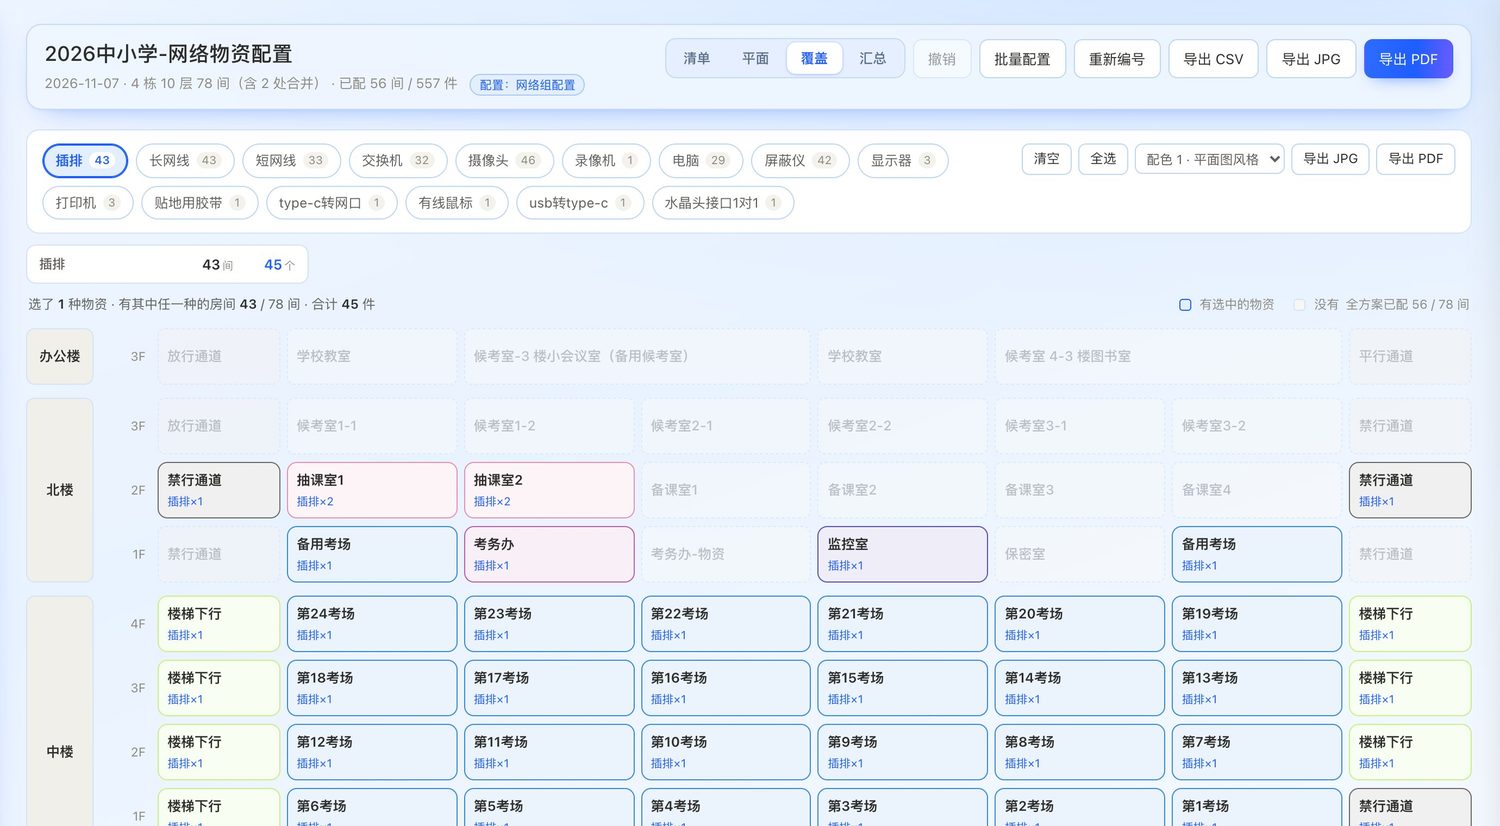Enable the 短网线 material chip
This screenshot has width=1500, height=826.
pos(291,160)
